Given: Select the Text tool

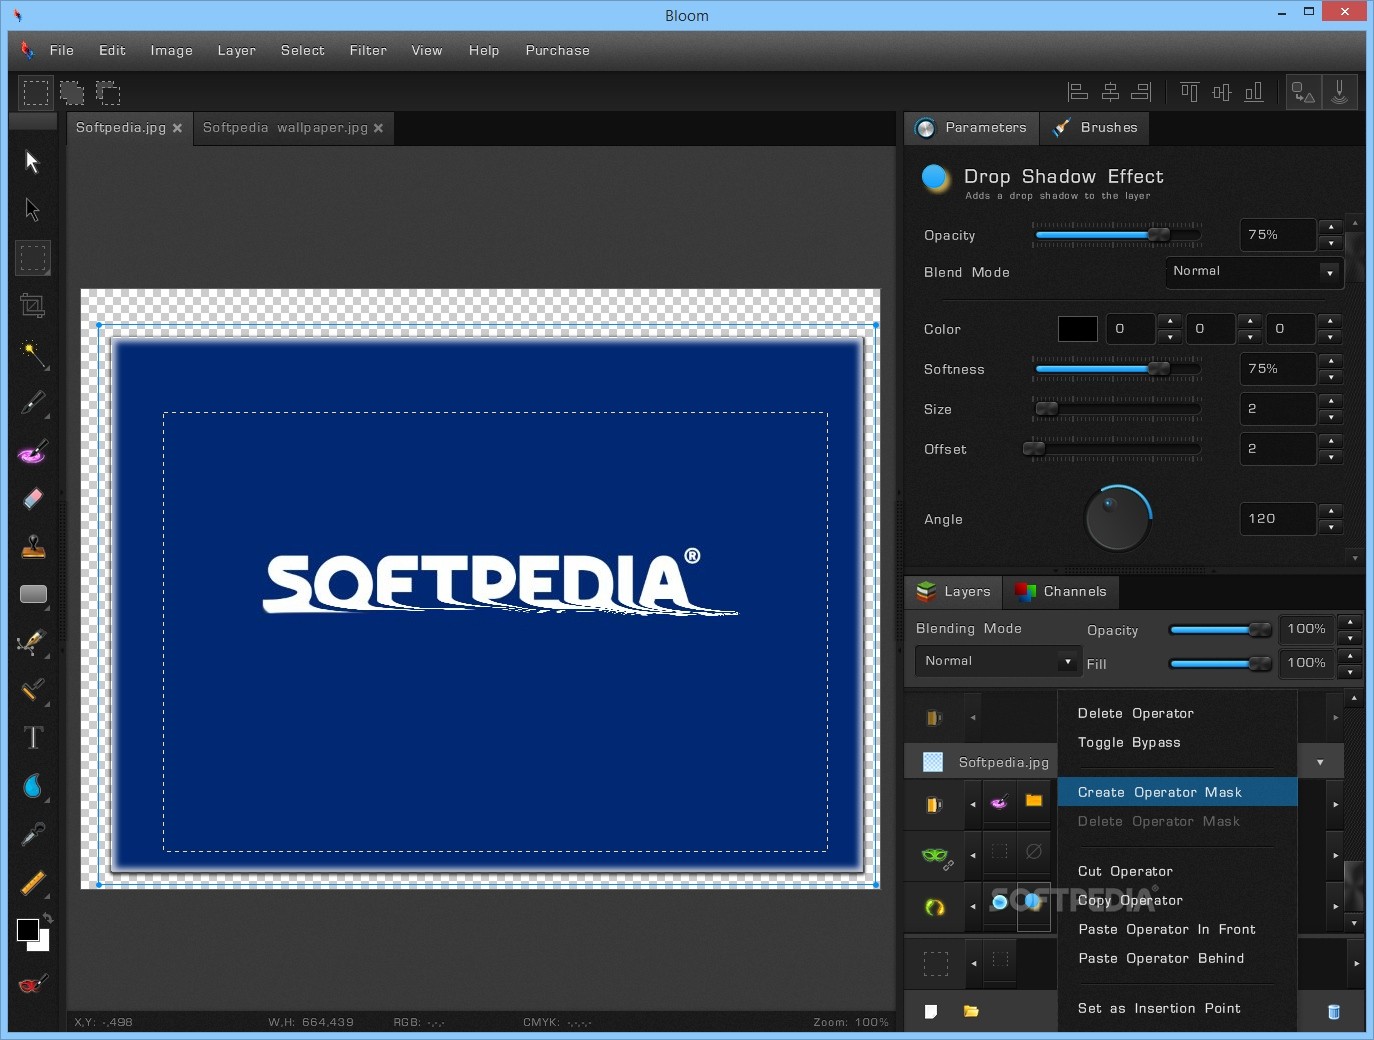Looking at the screenshot, I should click(x=33, y=738).
